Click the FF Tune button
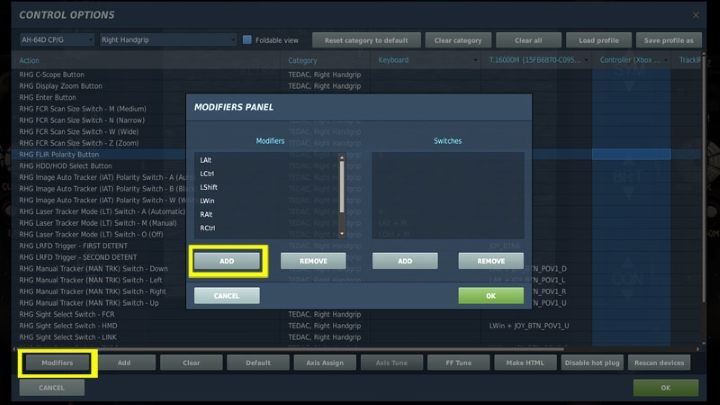 click(458, 363)
